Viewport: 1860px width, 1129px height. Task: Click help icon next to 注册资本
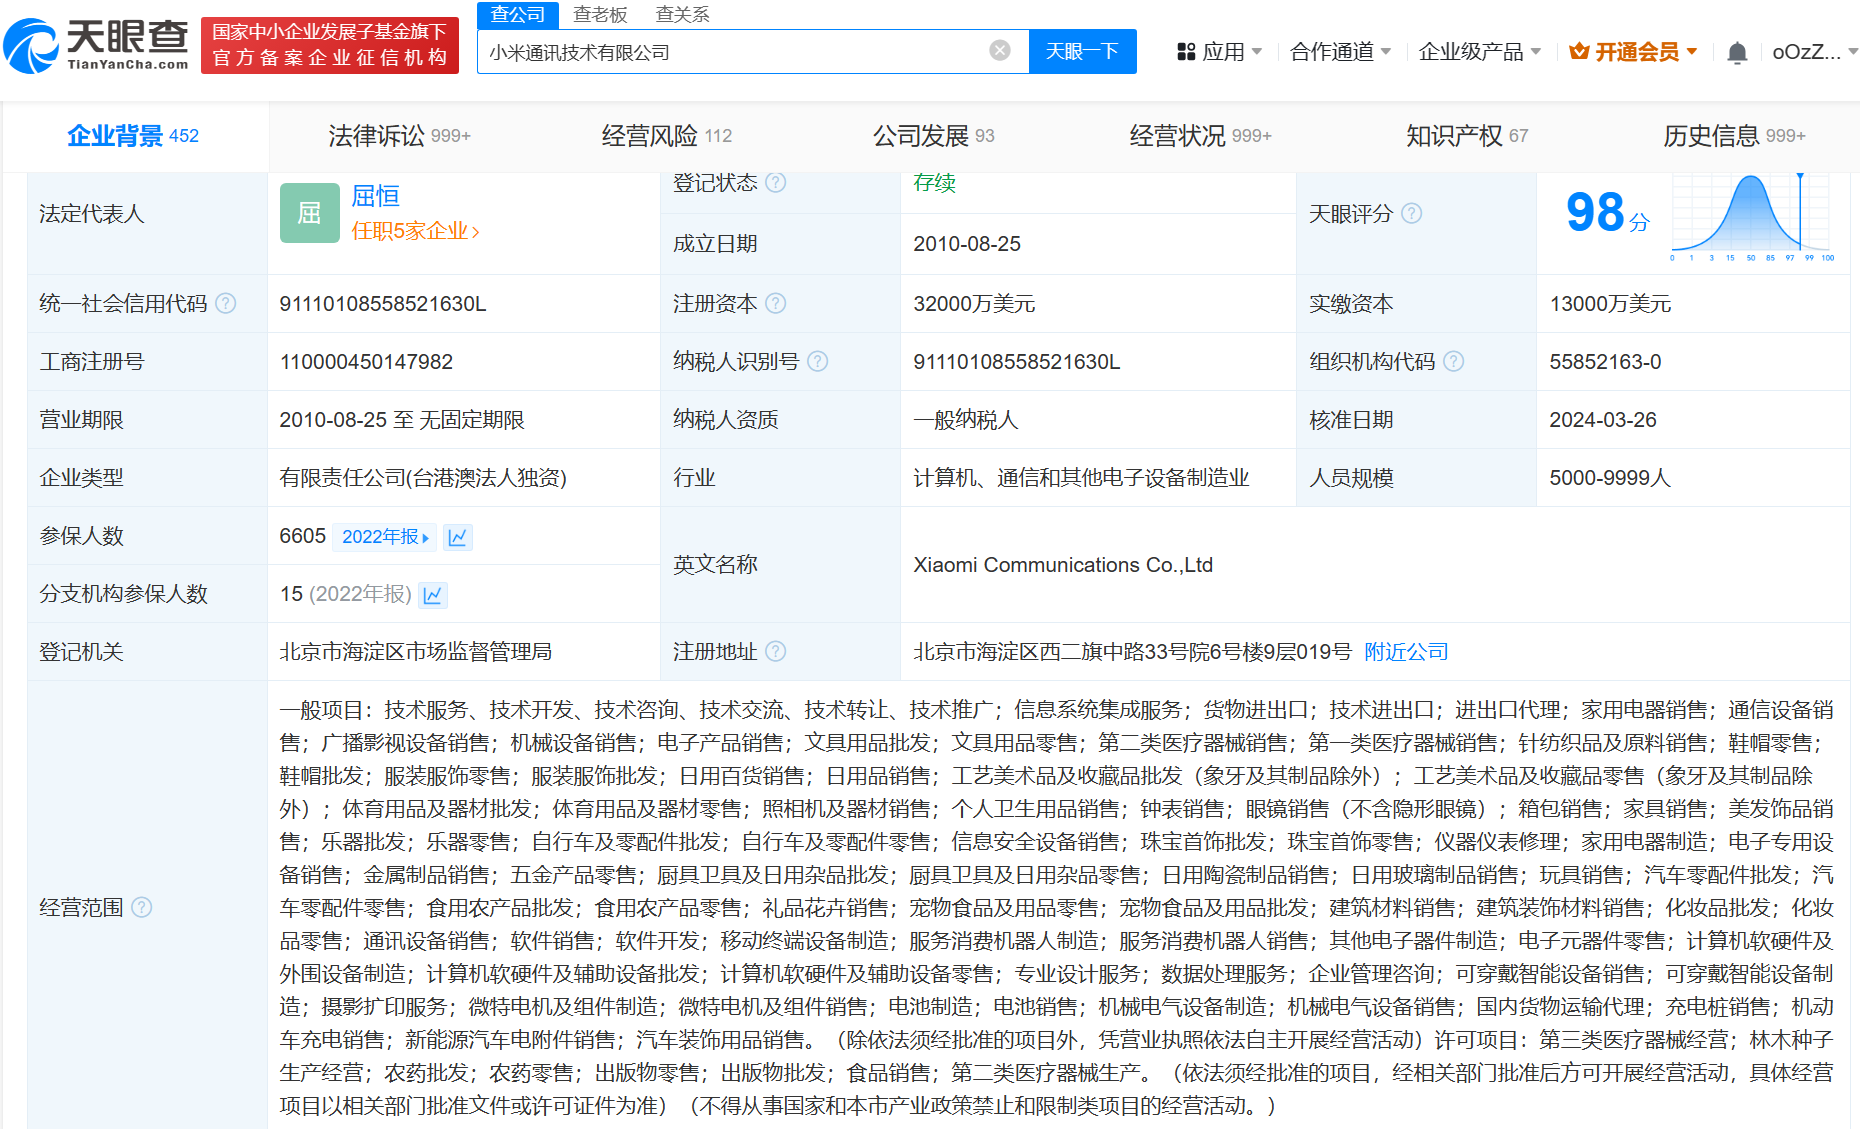775,303
